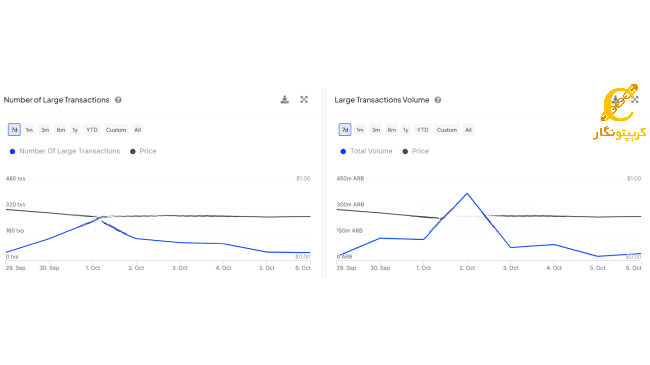
Task: Click '480 txs' axis label
Action: pyautogui.click(x=16, y=178)
